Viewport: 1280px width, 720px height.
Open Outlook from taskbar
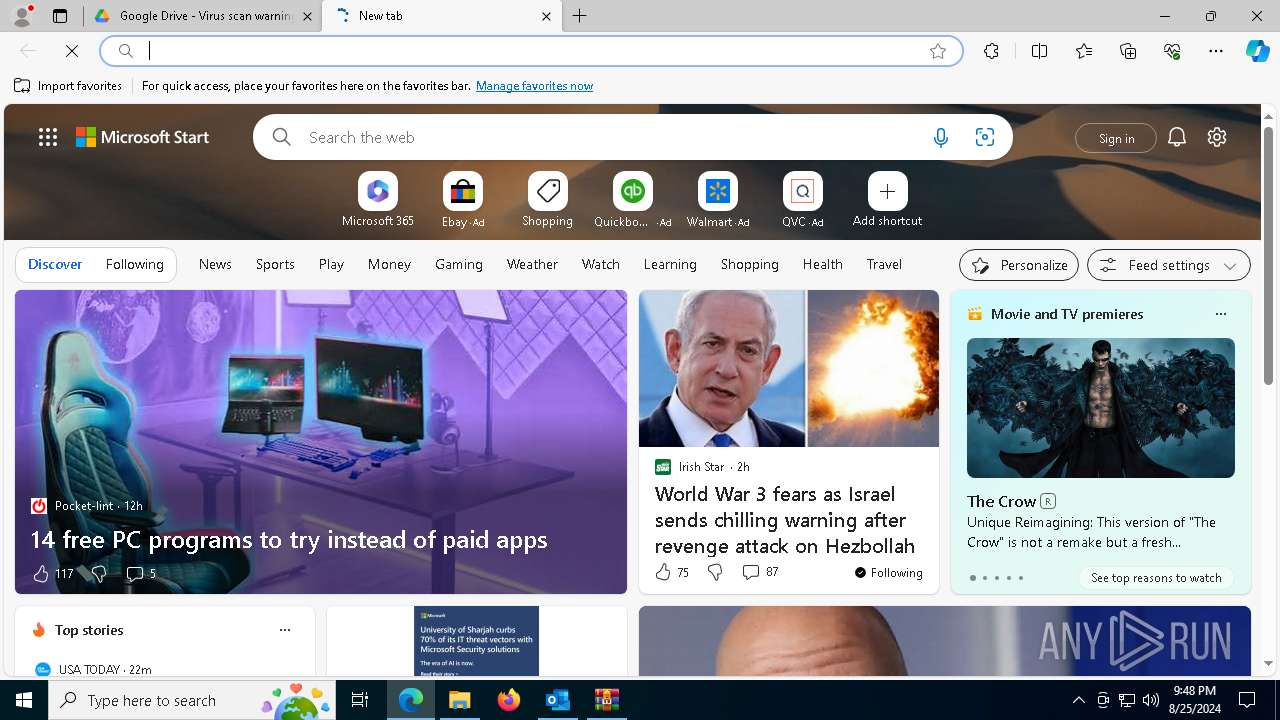coord(557,700)
